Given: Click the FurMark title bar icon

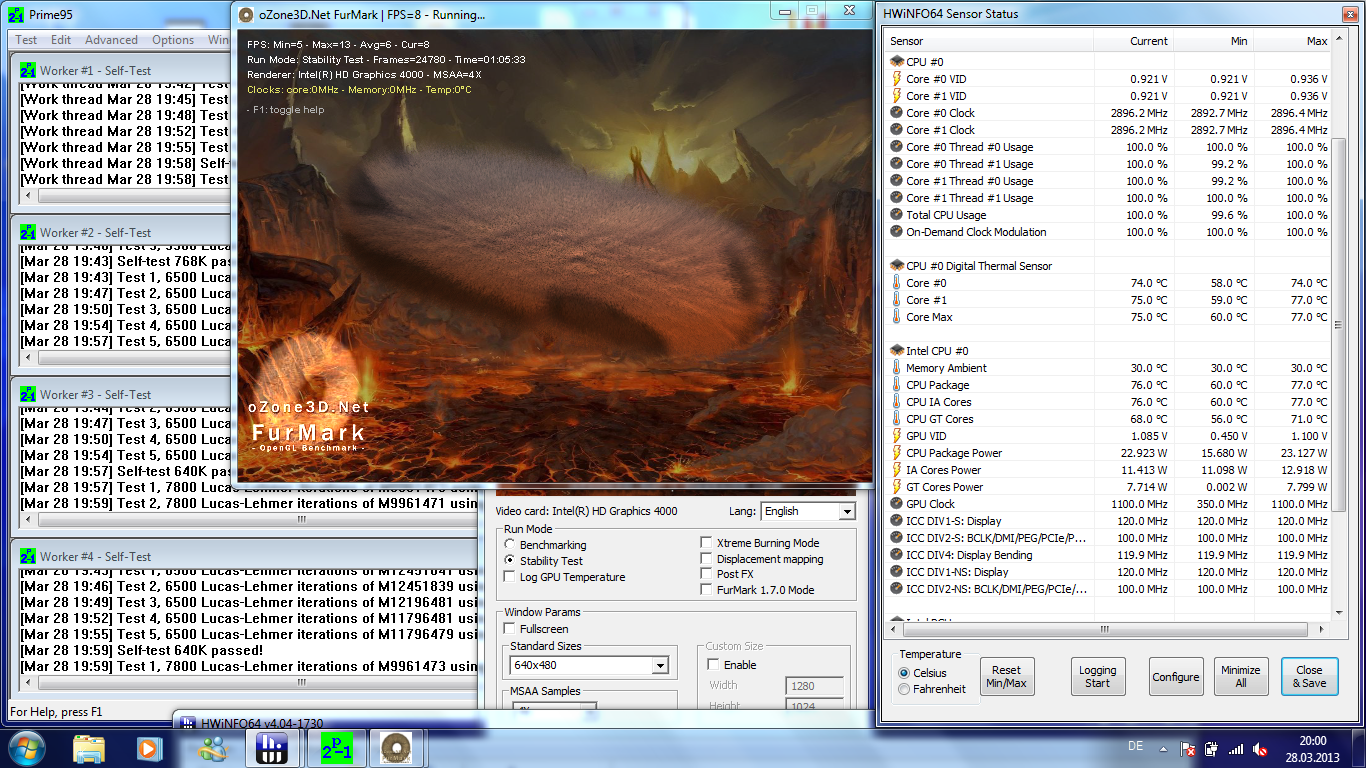Looking at the screenshot, I should (x=247, y=15).
